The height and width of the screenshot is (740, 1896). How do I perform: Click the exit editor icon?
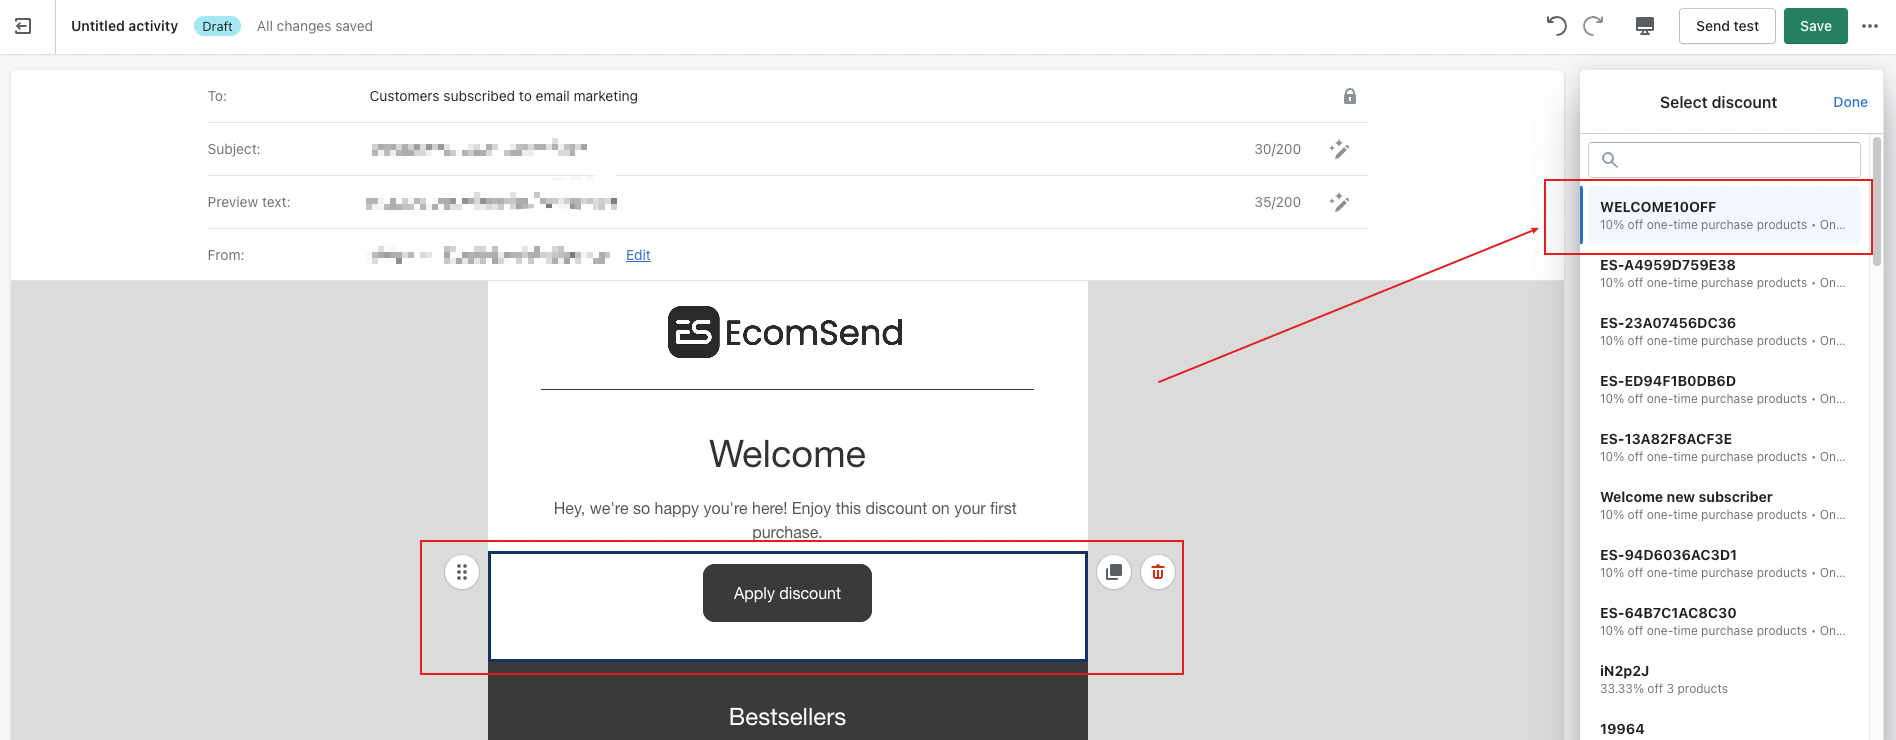tap(23, 26)
